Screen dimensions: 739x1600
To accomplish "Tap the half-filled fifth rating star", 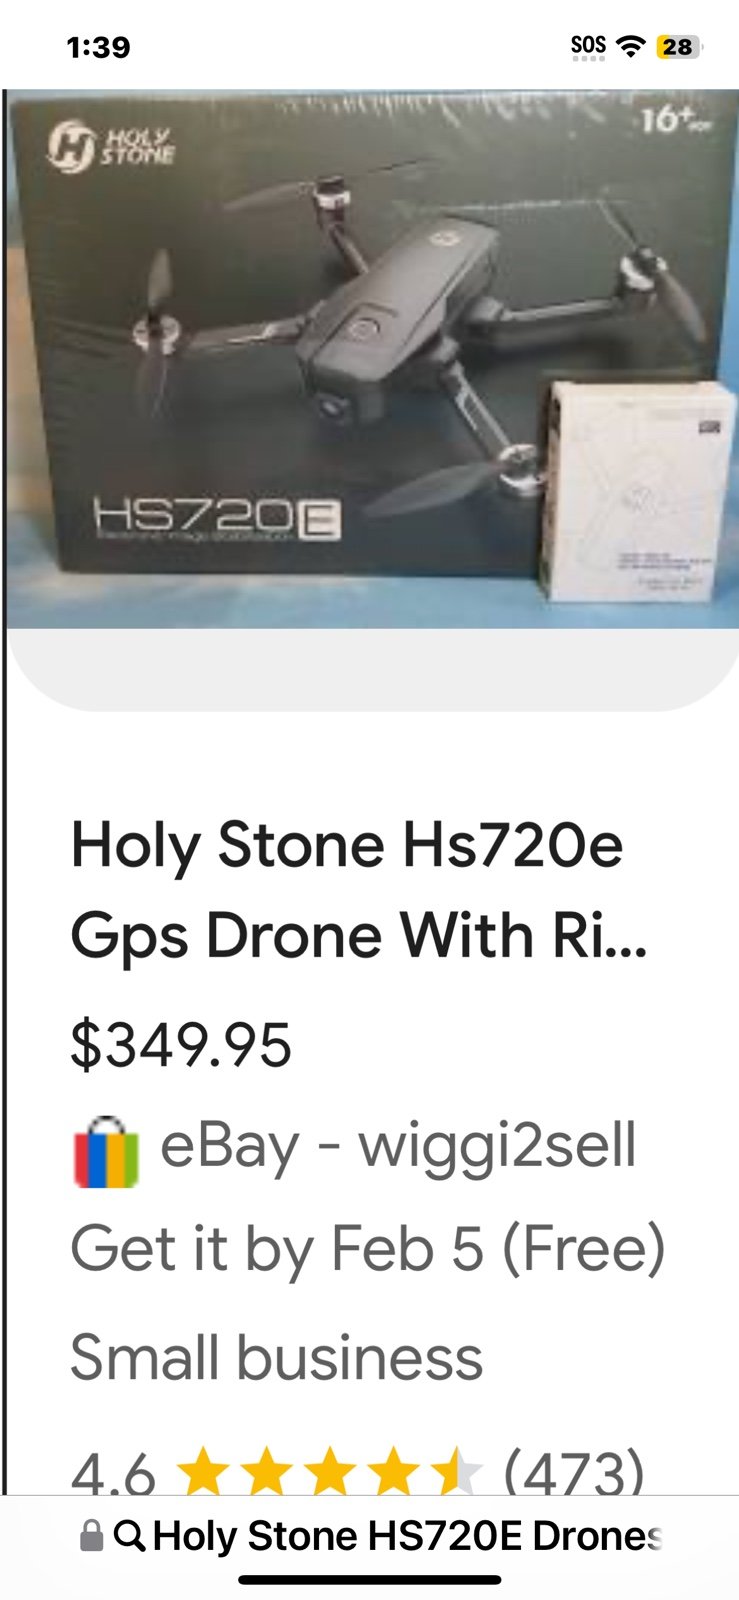I will tap(455, 1472).
